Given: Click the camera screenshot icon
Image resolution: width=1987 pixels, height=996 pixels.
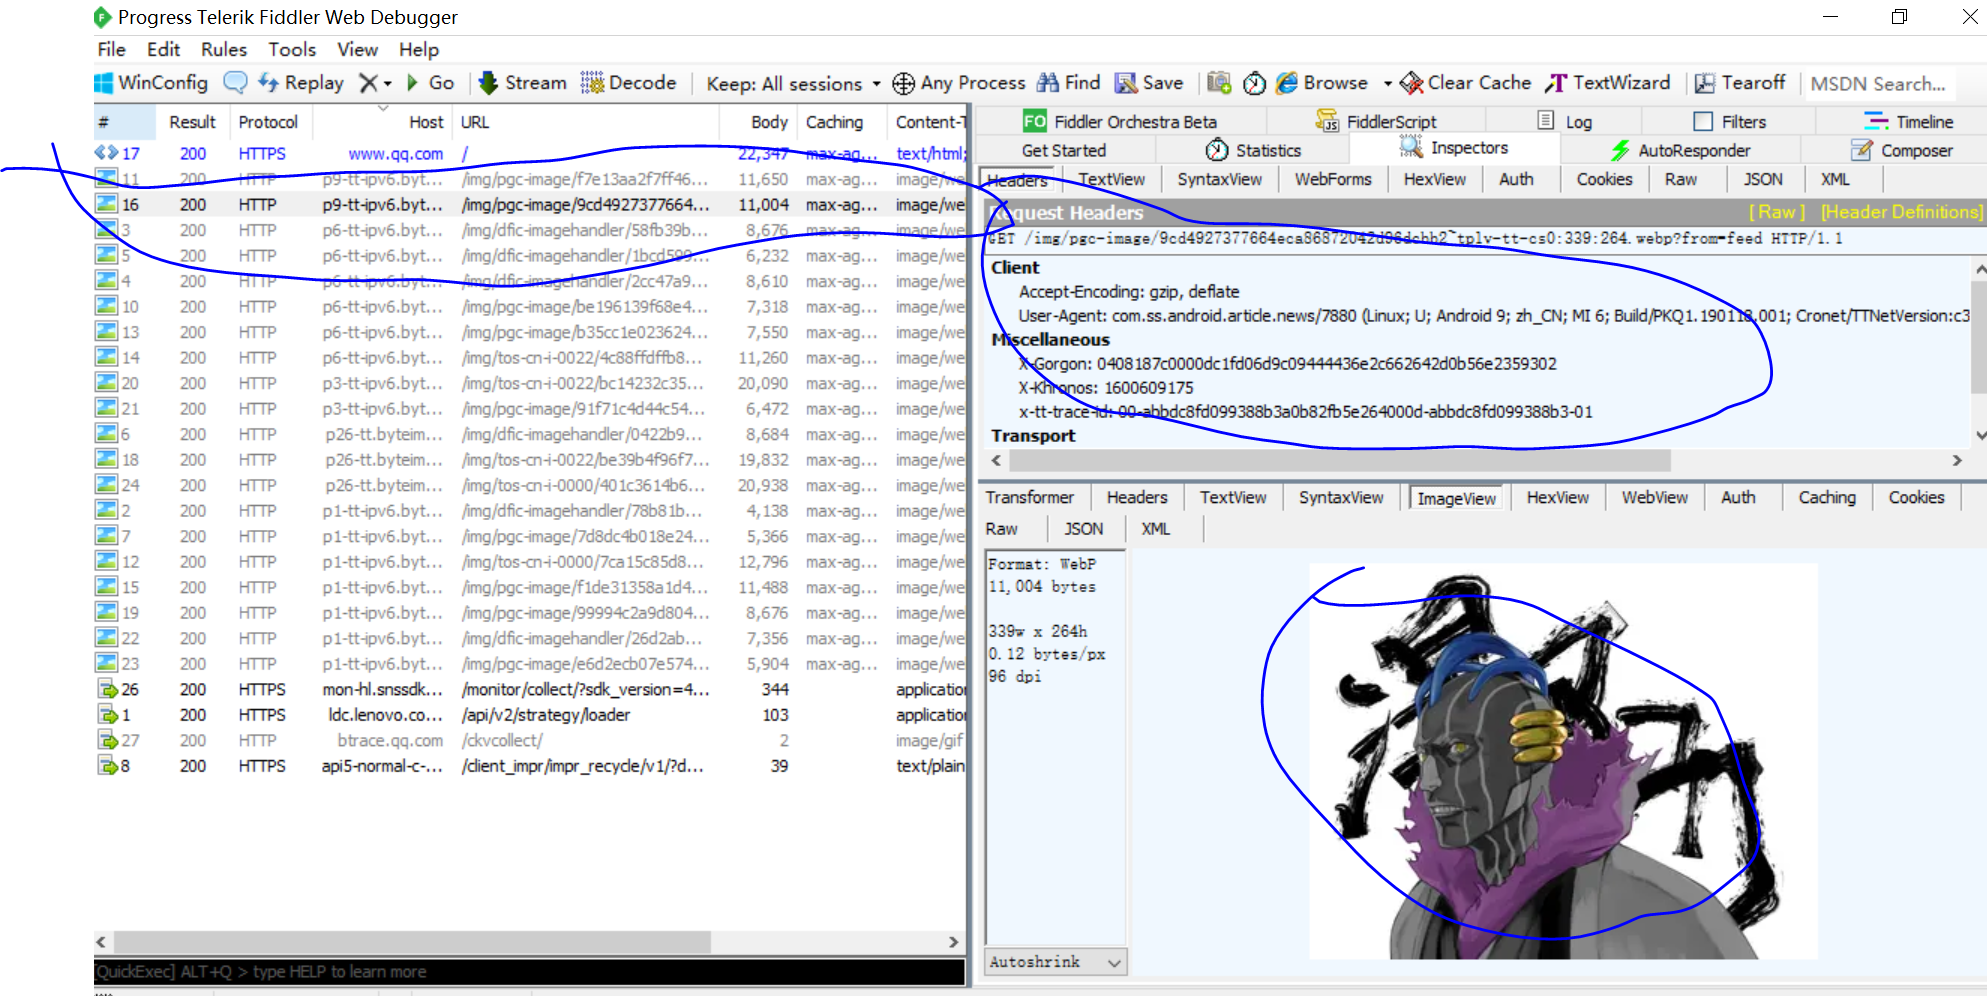Looking at the screenshot, I should pyautogui.click(x=1219, y=83).
